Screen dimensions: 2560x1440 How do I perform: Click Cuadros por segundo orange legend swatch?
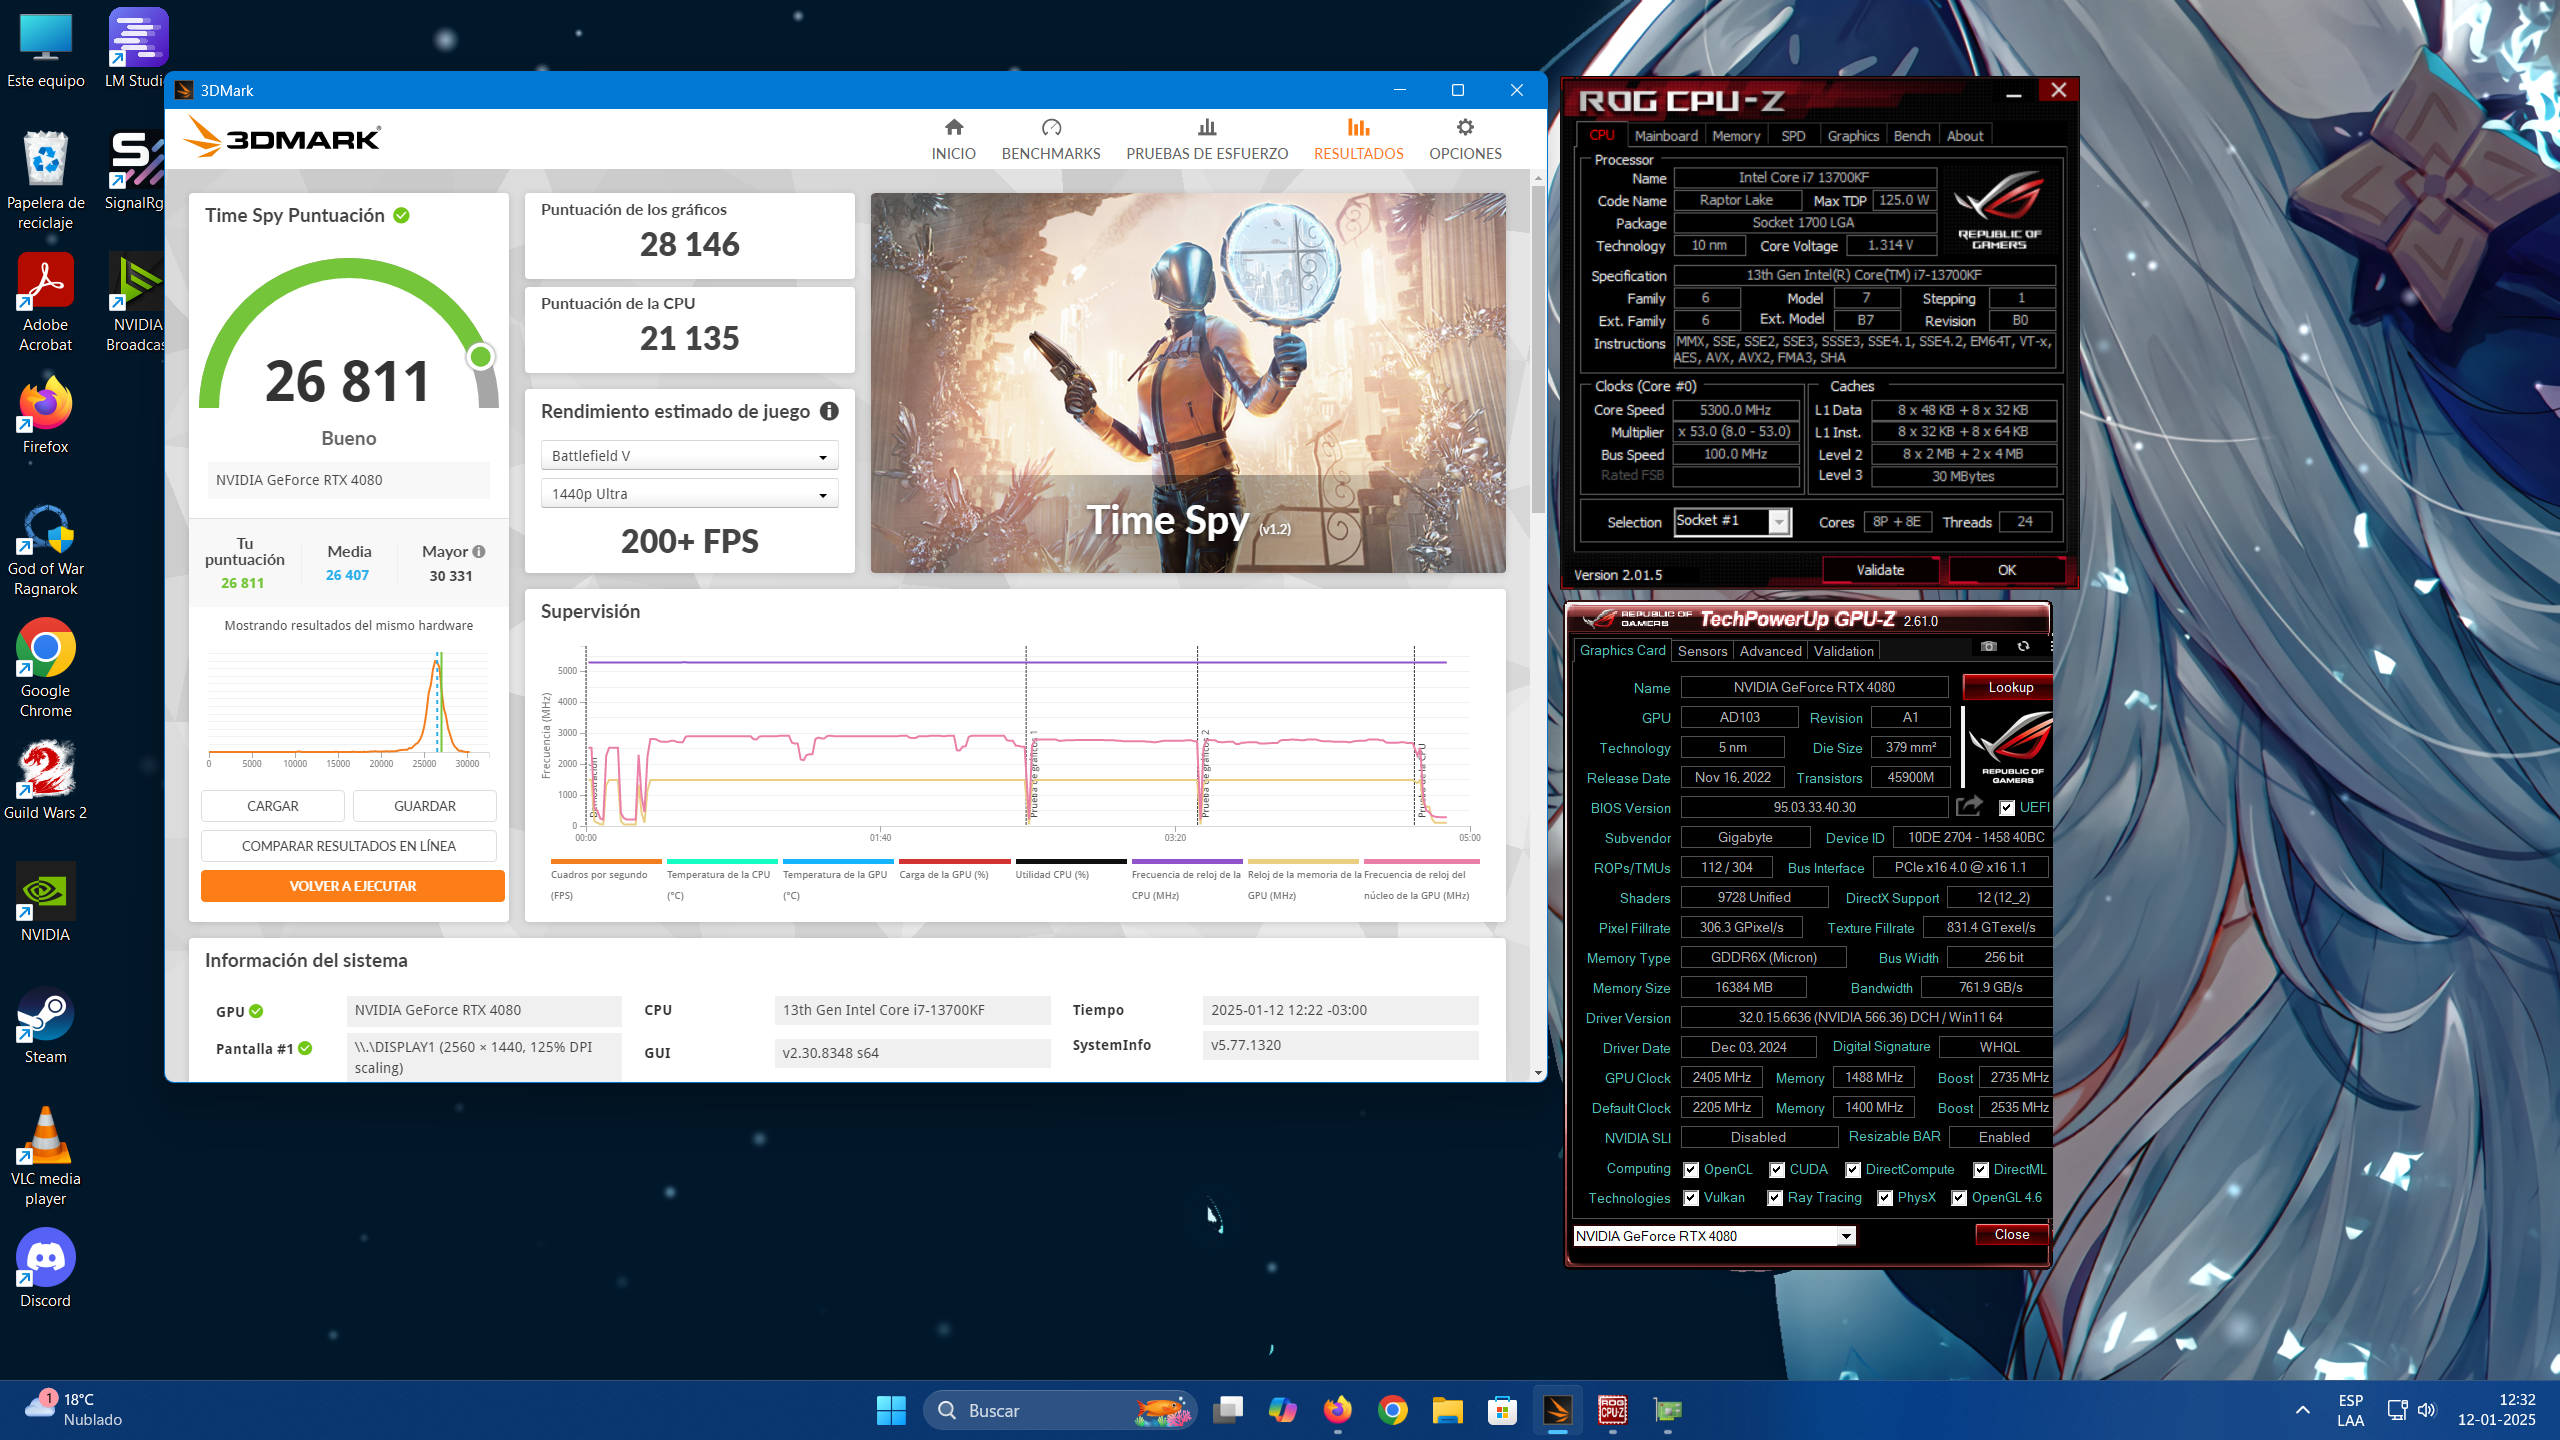tap(606, 861)
